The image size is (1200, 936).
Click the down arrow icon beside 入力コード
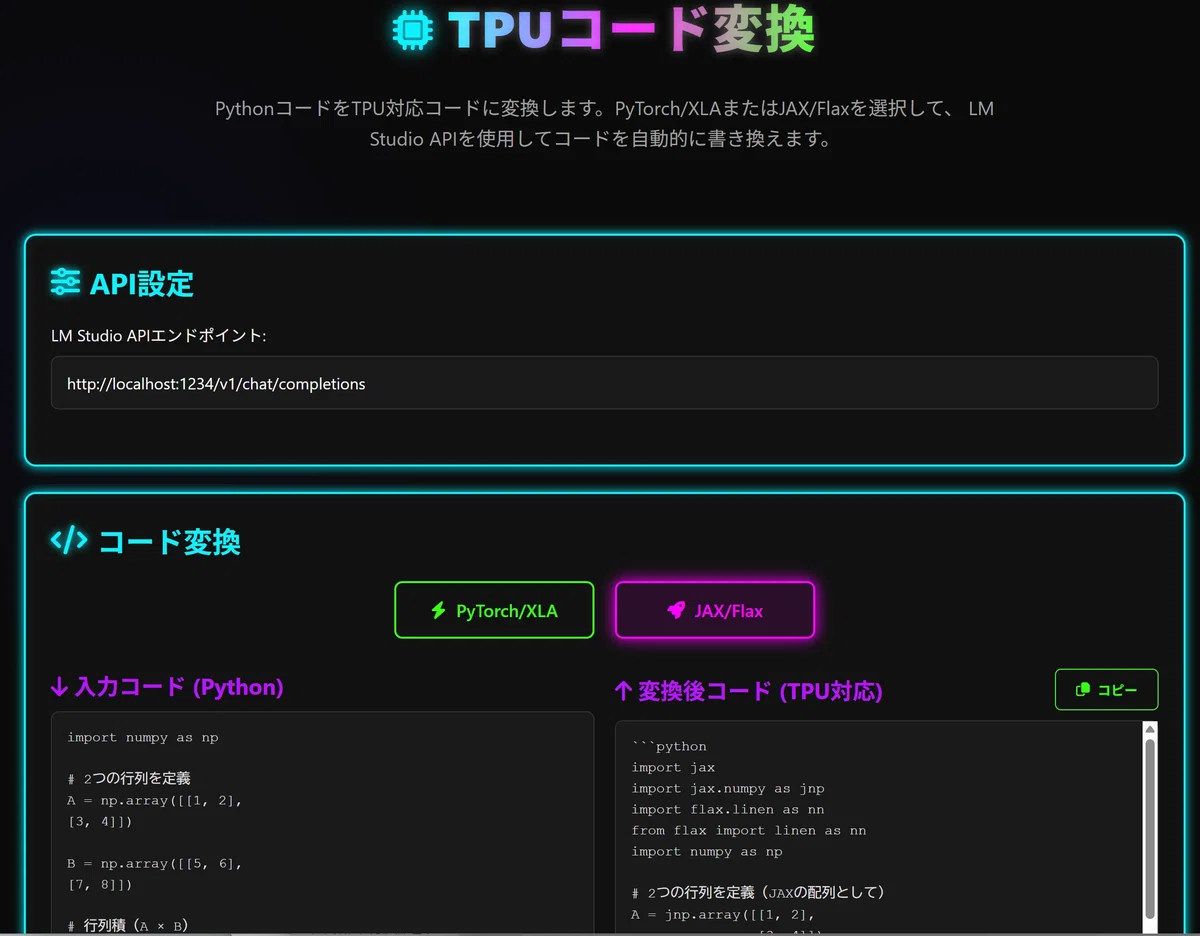pos(59,687)
